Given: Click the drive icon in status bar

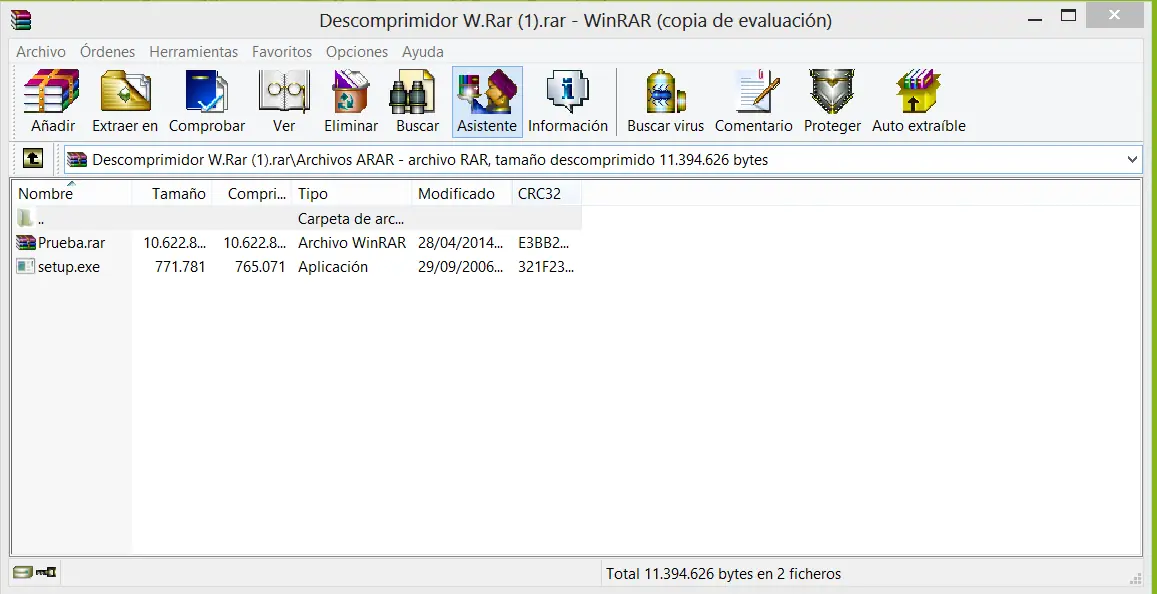Looking at the screenshot, I should coord(23,572).
